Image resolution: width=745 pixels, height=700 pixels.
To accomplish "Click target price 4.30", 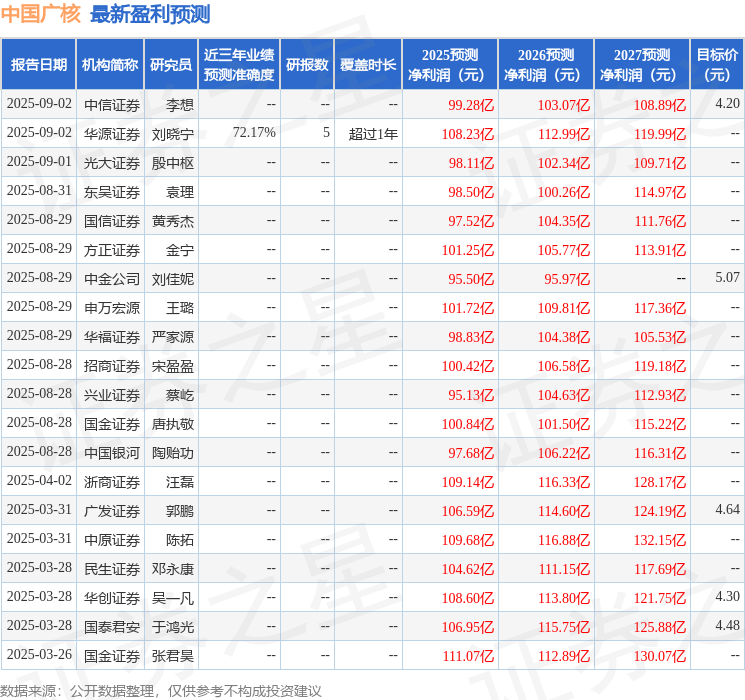I will pos(727,596).
